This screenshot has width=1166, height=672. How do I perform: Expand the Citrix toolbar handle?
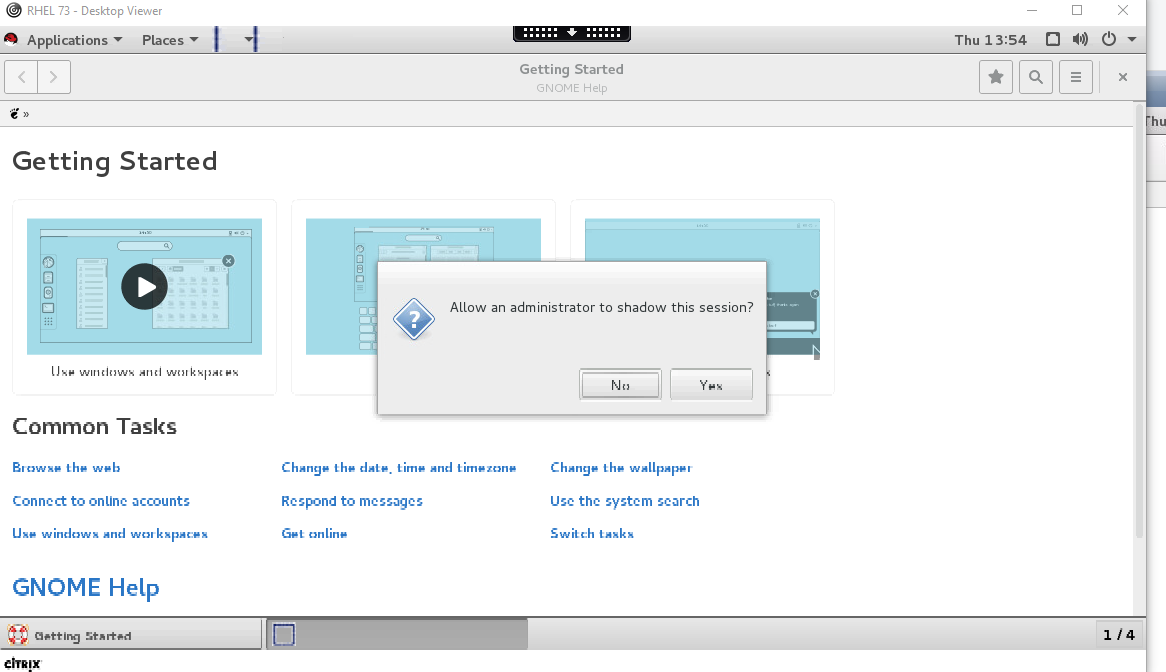tap(572, 33)
